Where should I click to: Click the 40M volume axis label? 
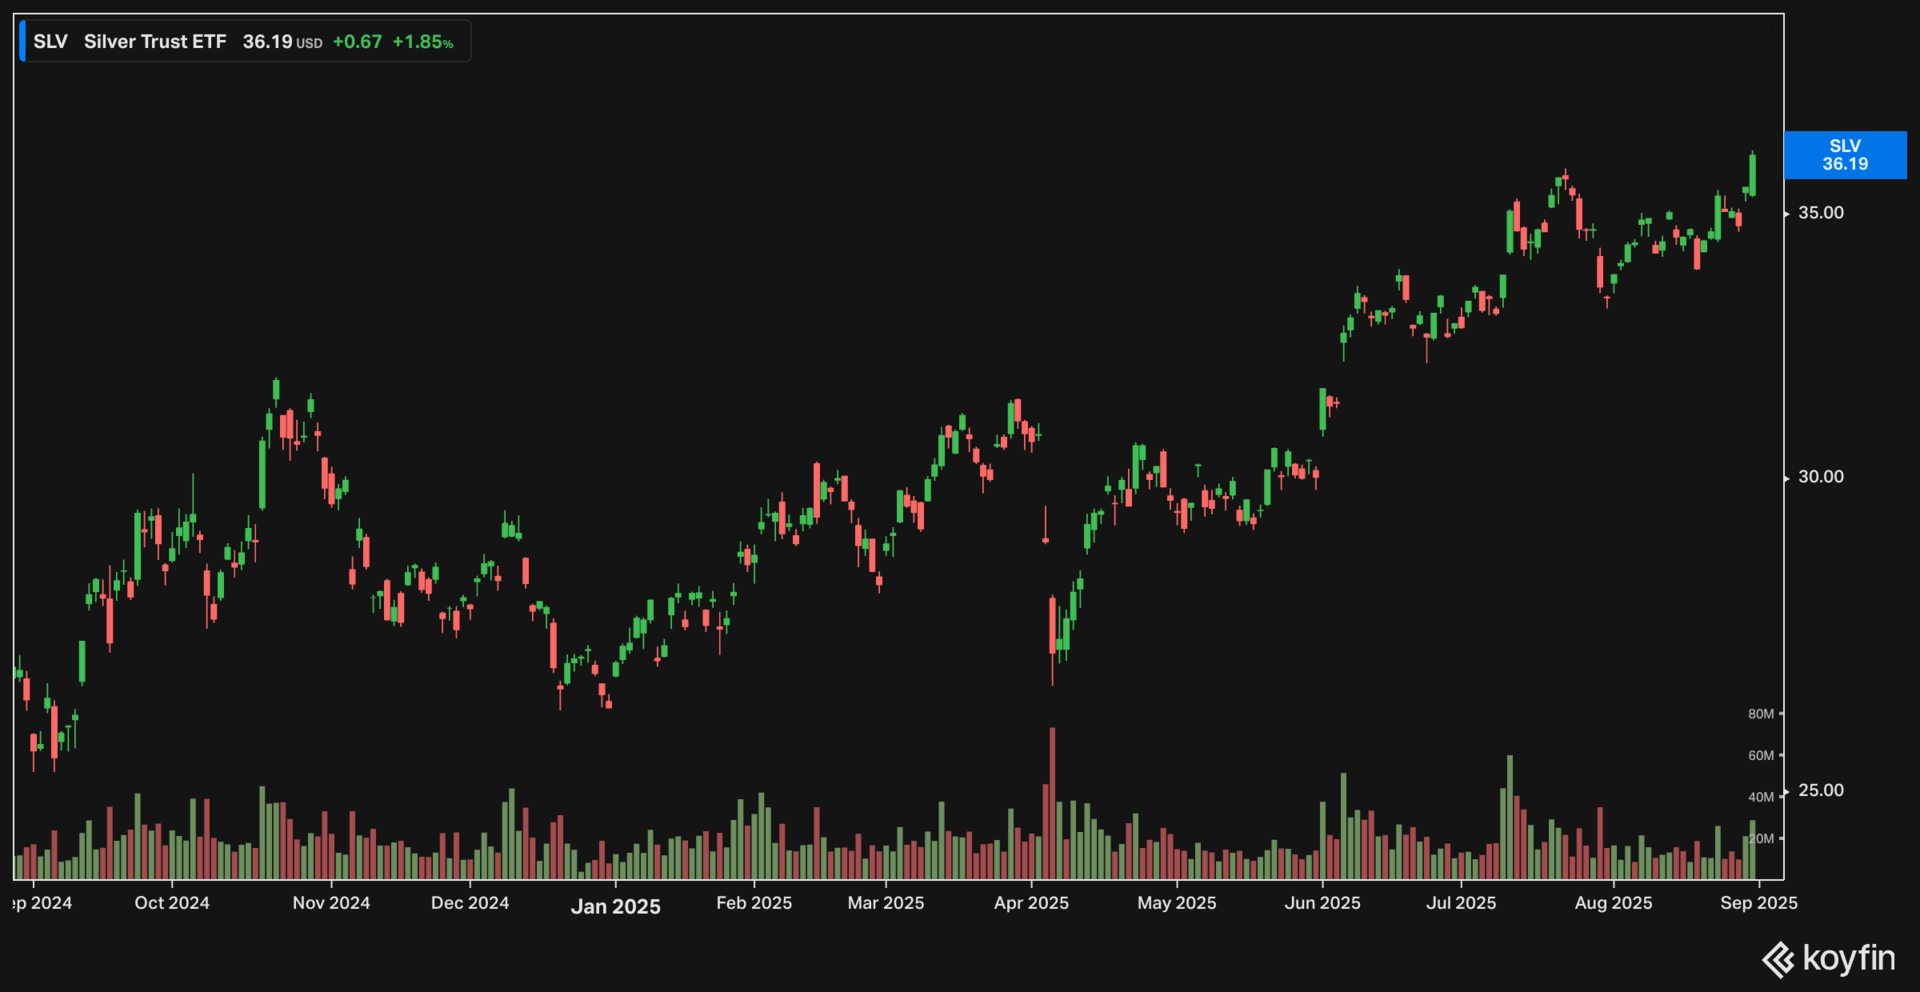tap(1761, 797)
